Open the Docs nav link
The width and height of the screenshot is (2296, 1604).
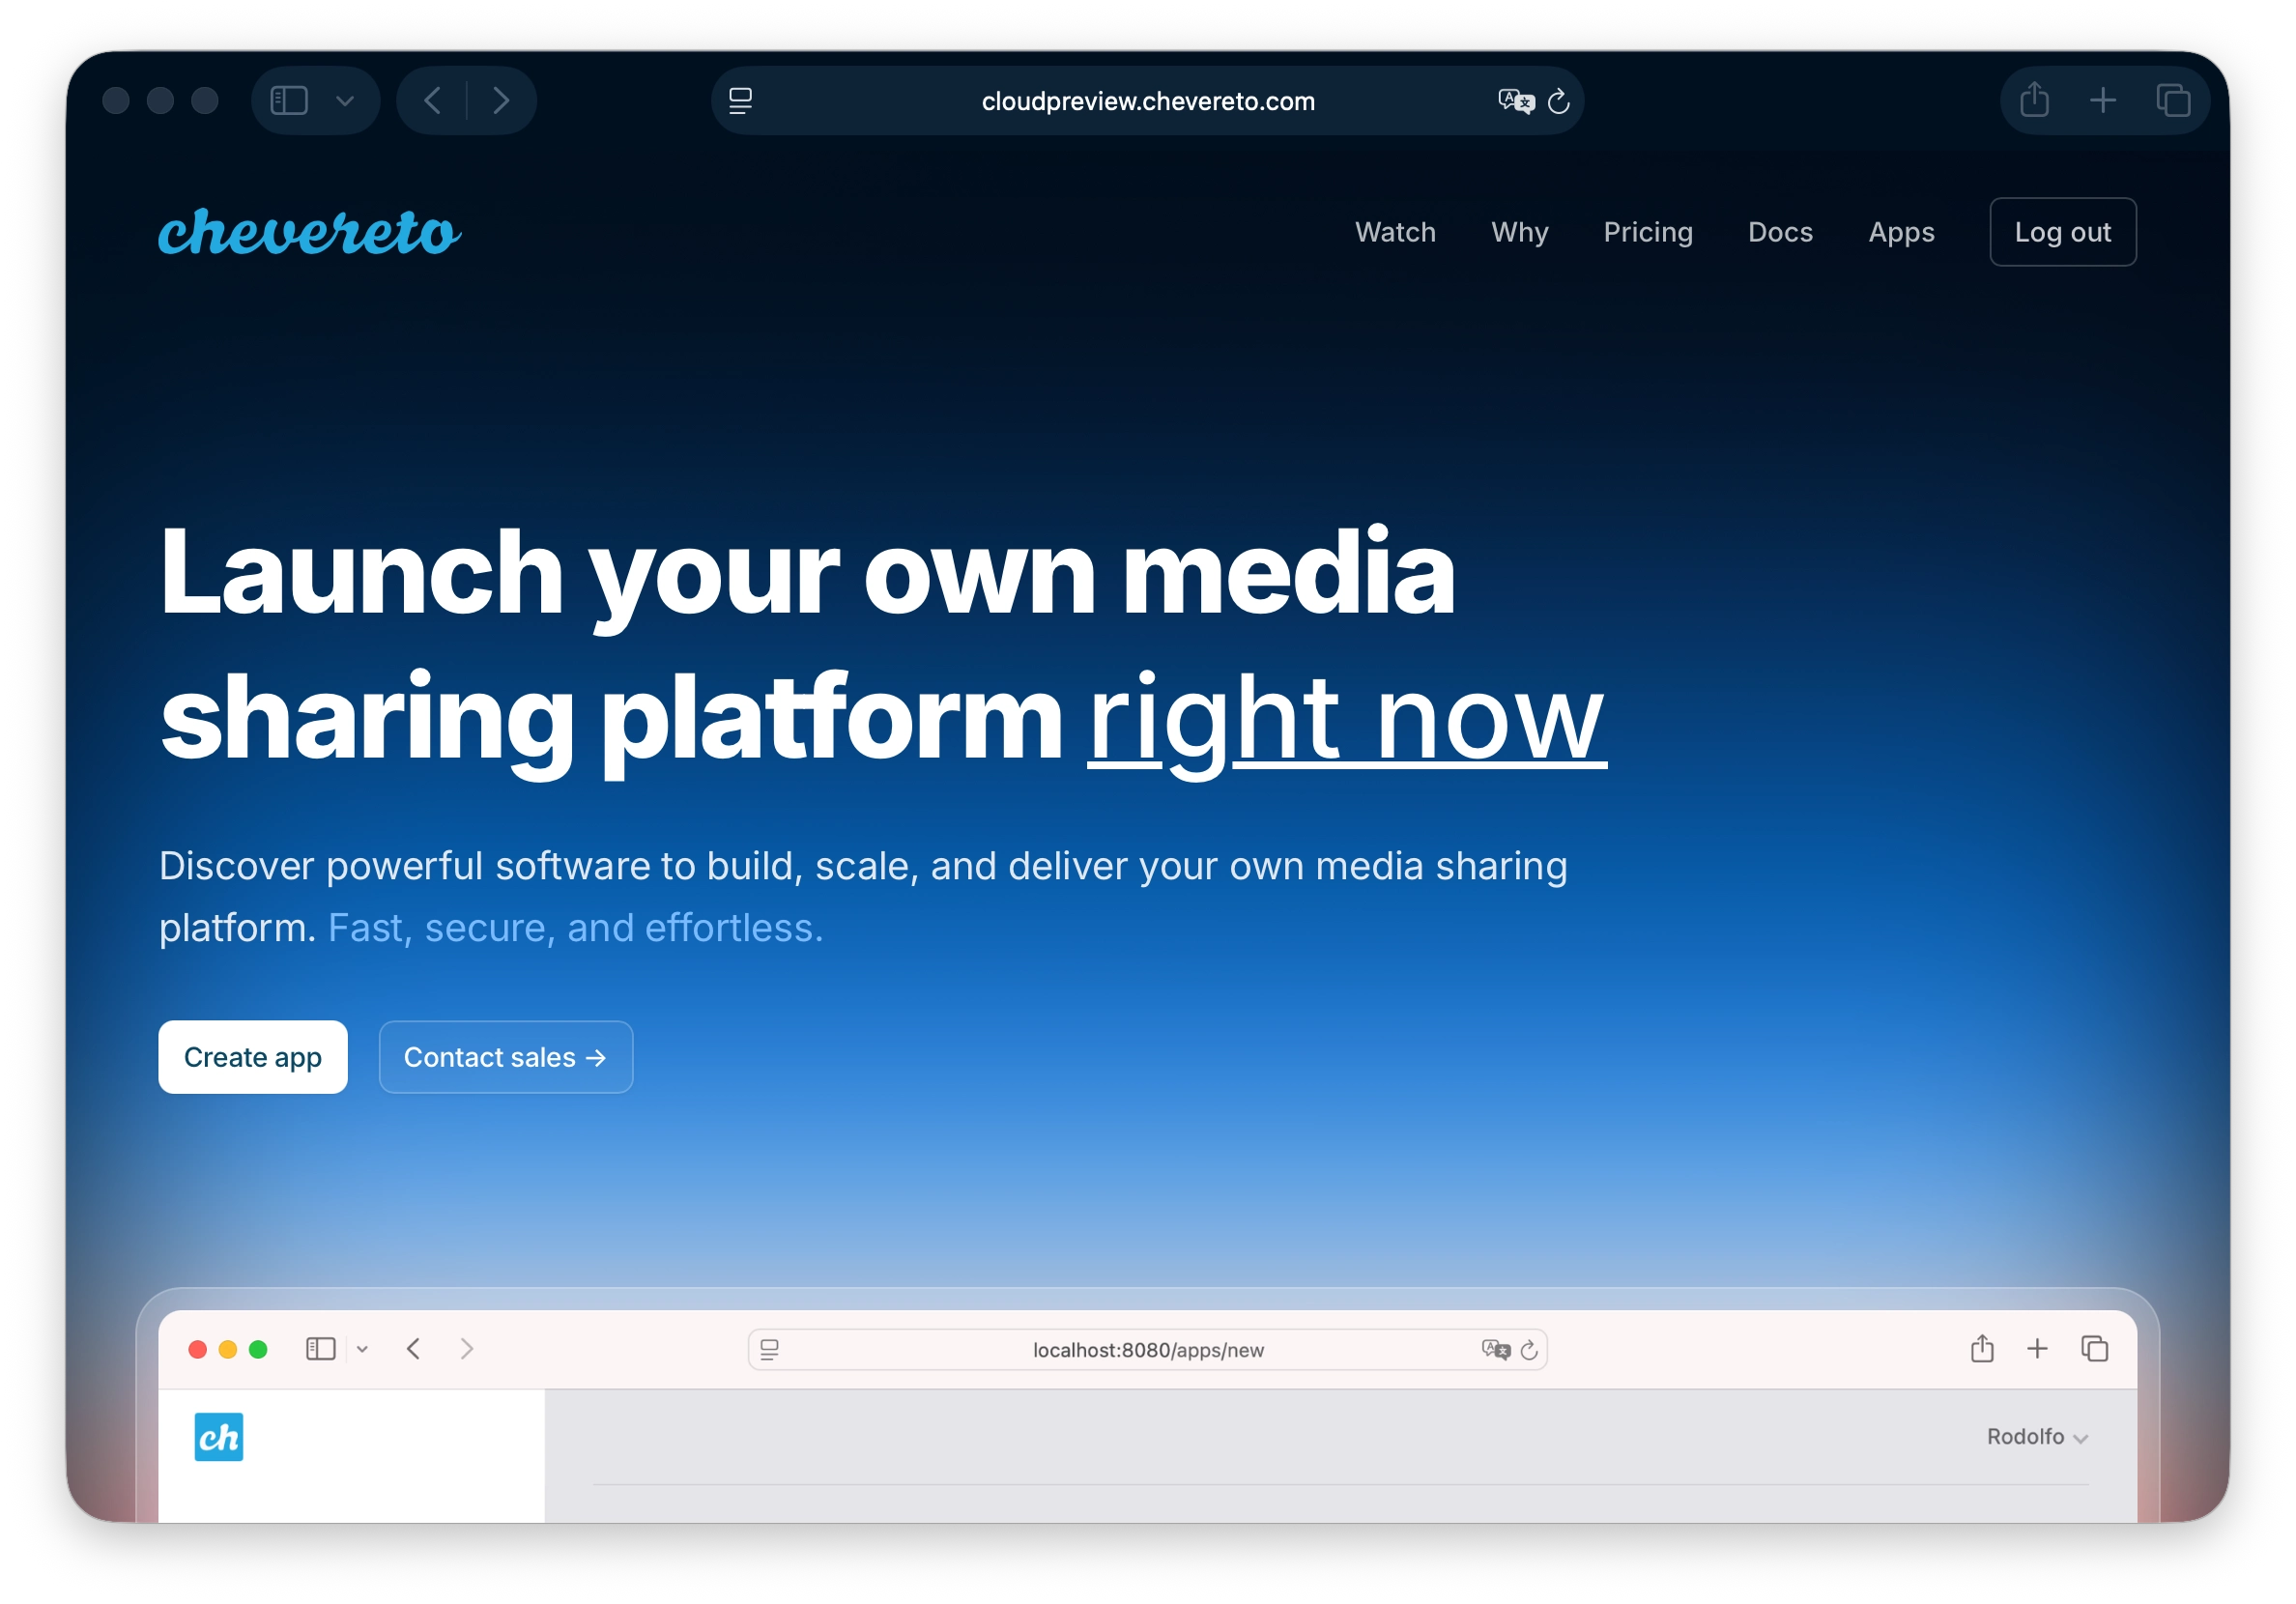point(1780,232)
